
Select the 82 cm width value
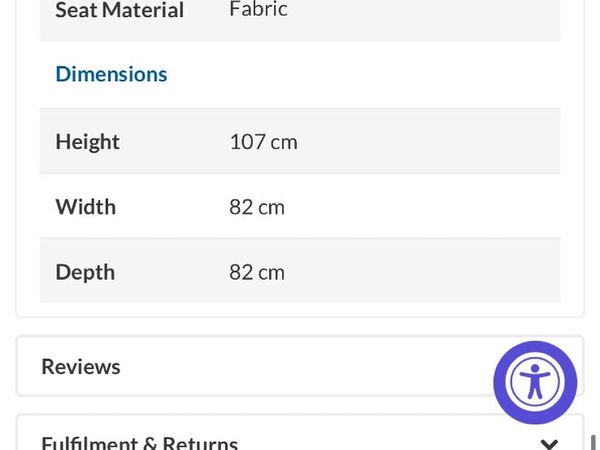[257, 207]
